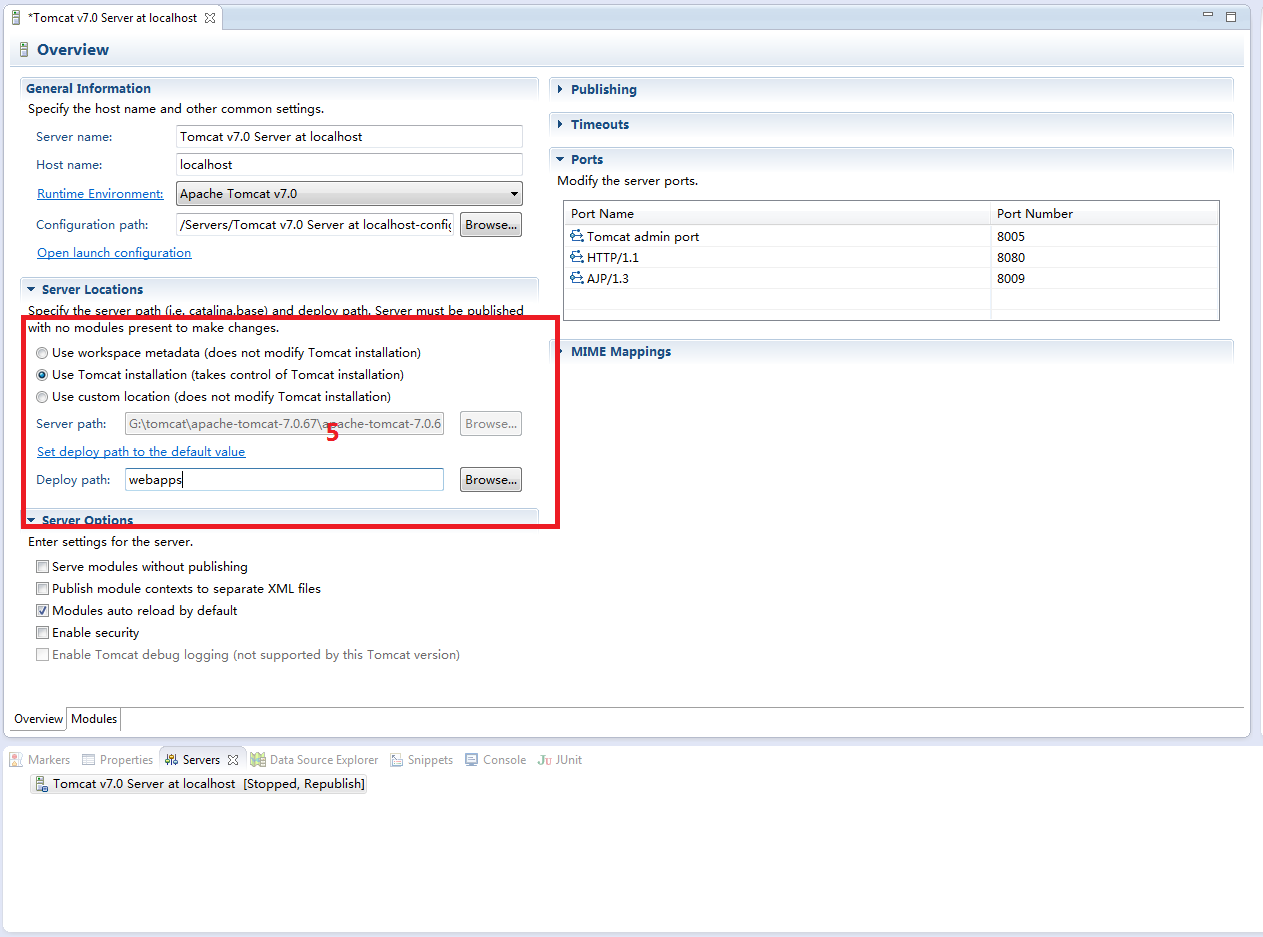Open the Properties view tab
The height and width of the screenshot is (937, 1263).
(x=117, y=760)
